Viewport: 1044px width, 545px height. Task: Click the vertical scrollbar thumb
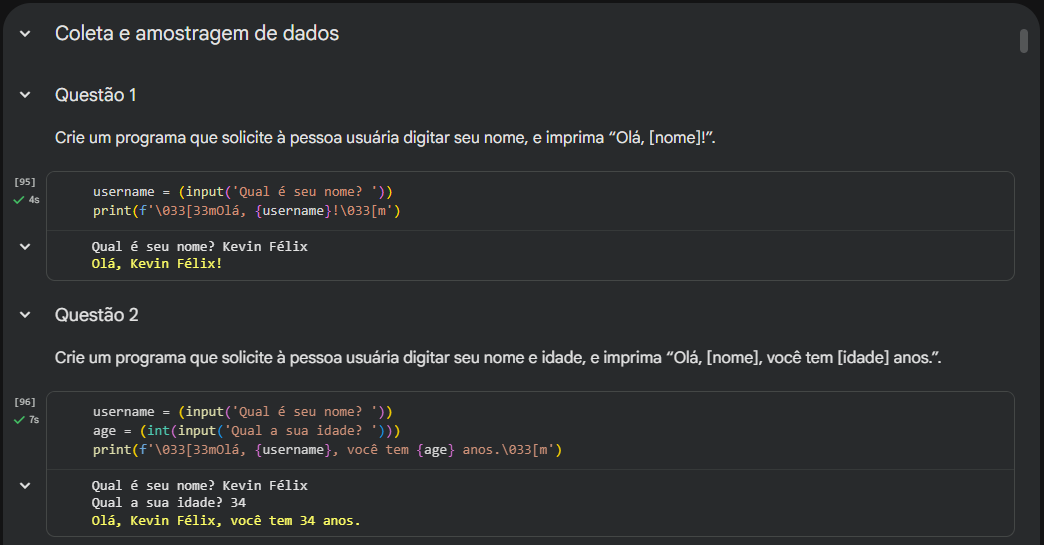click(1024, 41)
